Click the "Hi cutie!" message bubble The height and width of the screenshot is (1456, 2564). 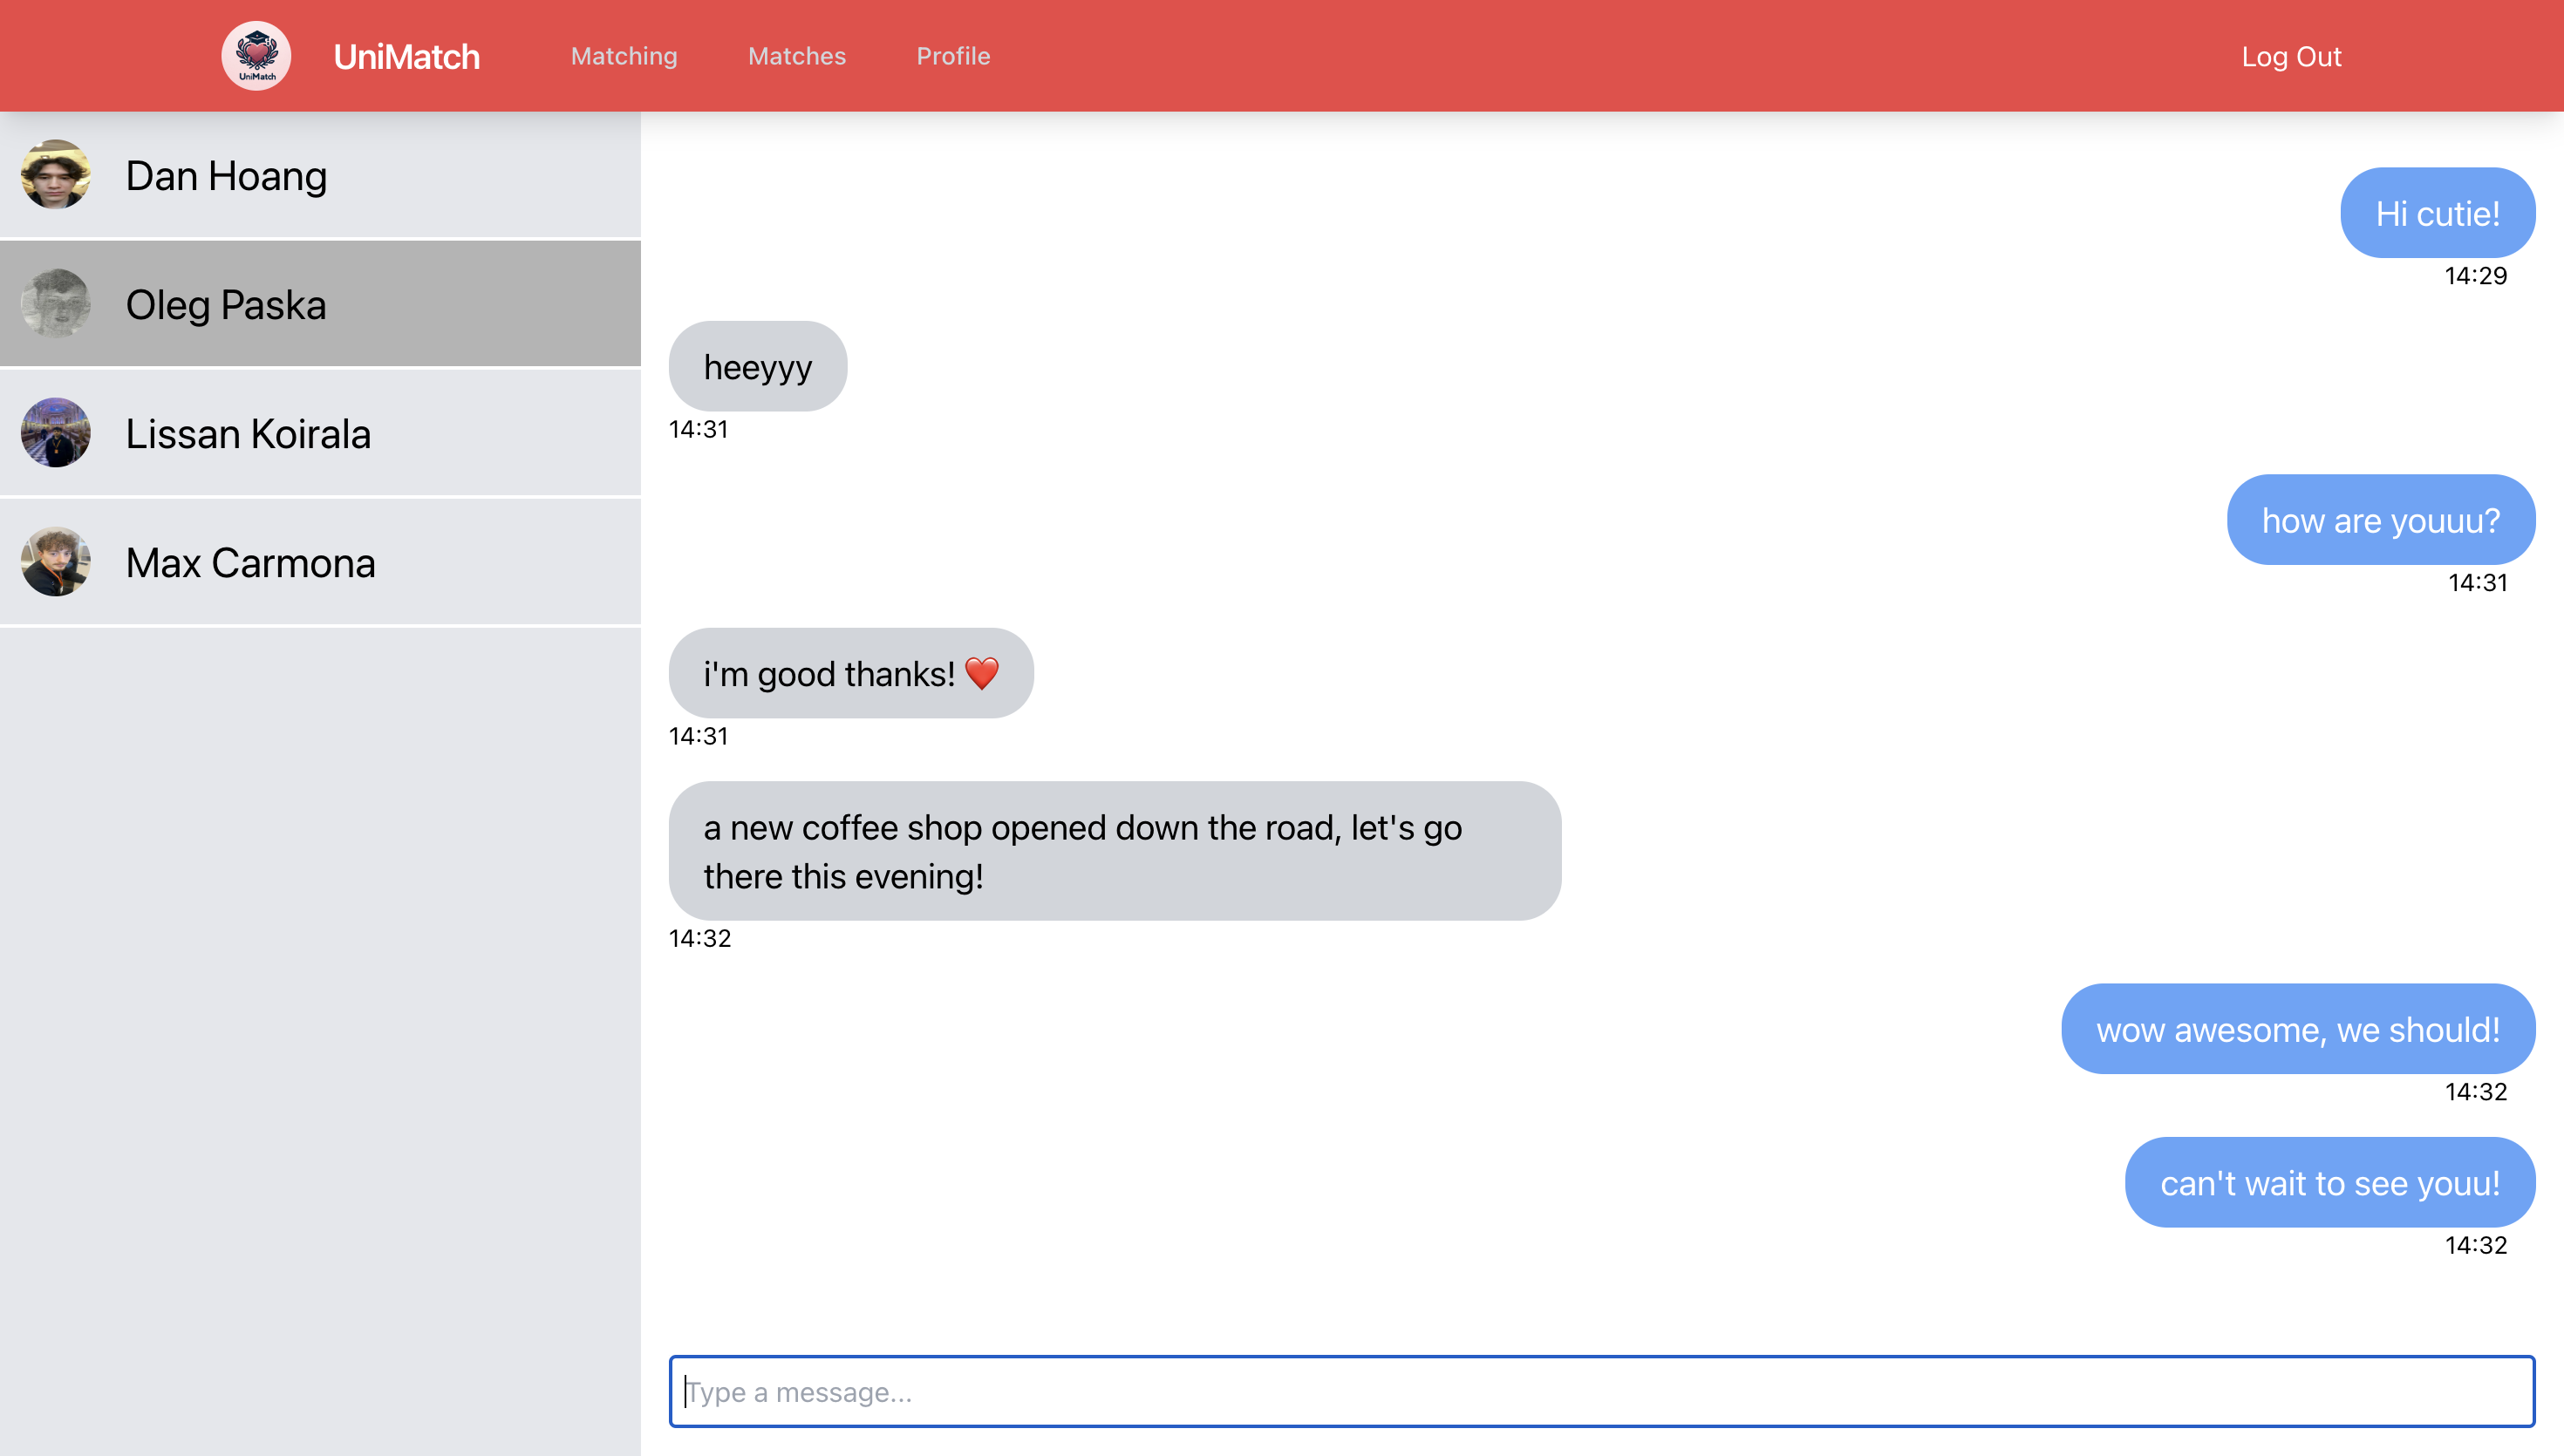2437,213
